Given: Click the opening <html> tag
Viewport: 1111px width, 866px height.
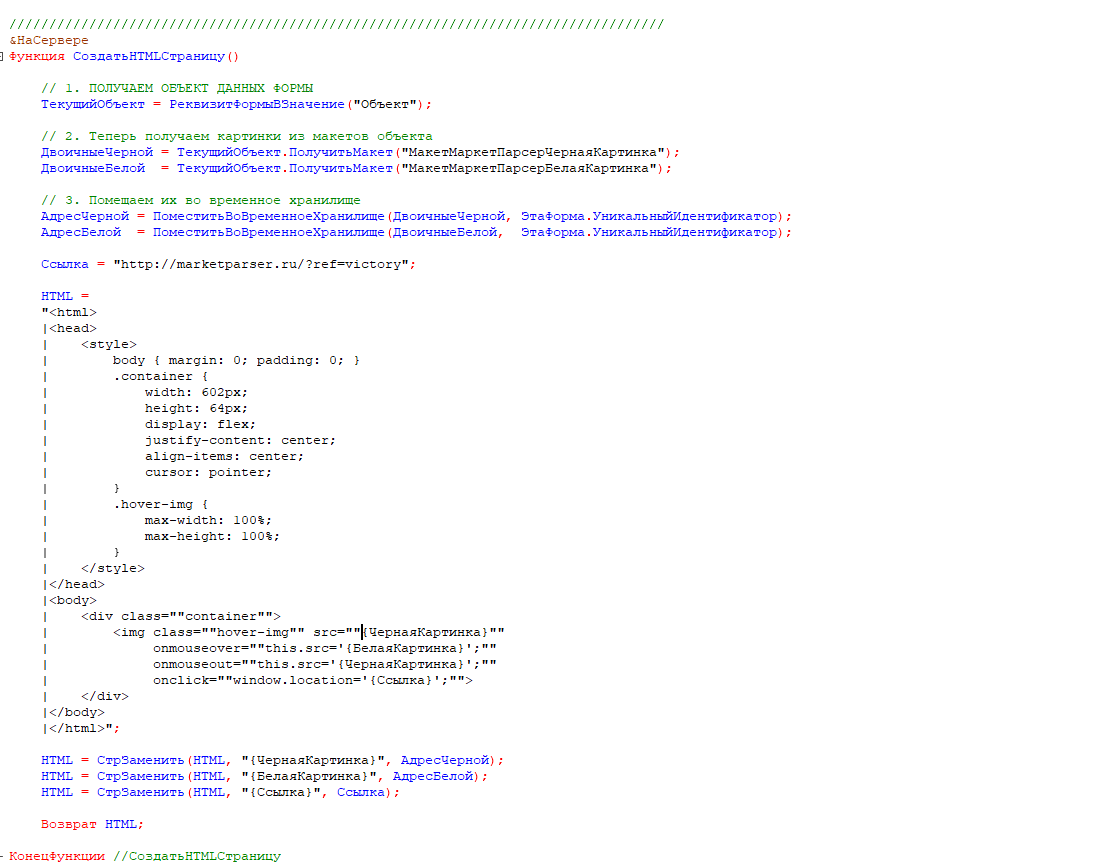Looking at the screenshot, I should pos(73,313).
